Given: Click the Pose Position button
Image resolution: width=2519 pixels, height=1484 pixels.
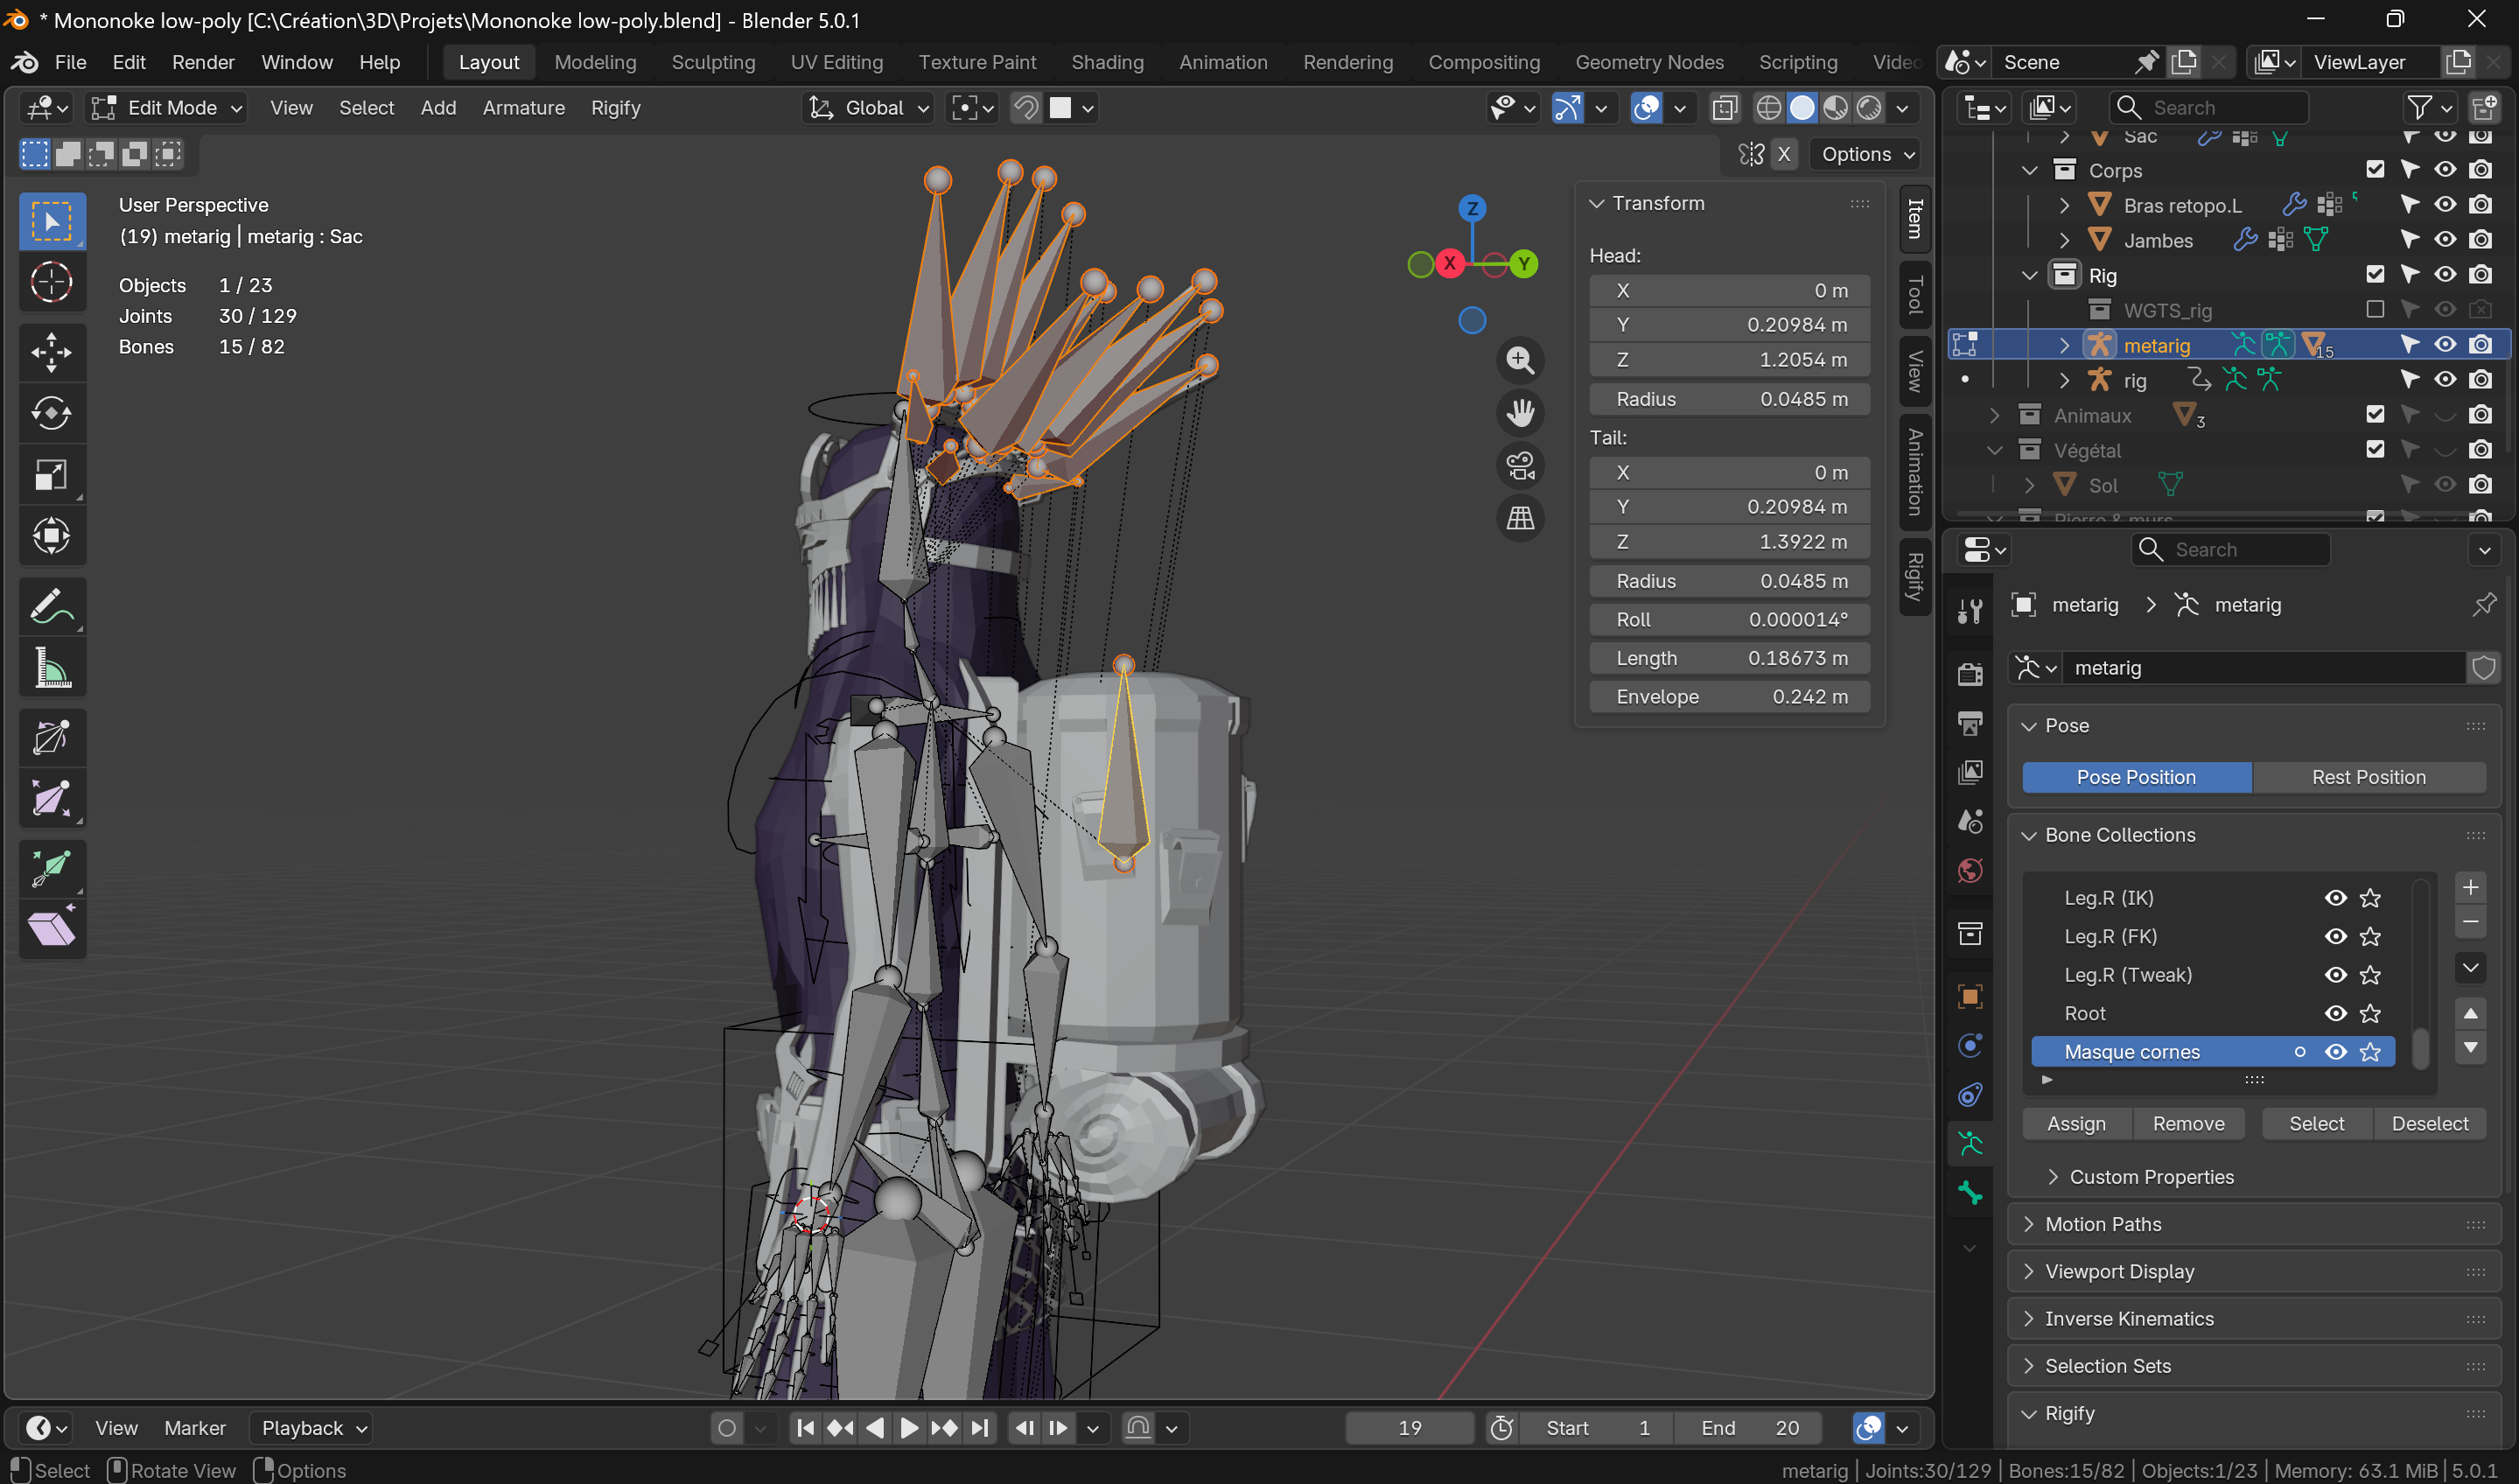Looking at the screenshot, I should 2136,777.
